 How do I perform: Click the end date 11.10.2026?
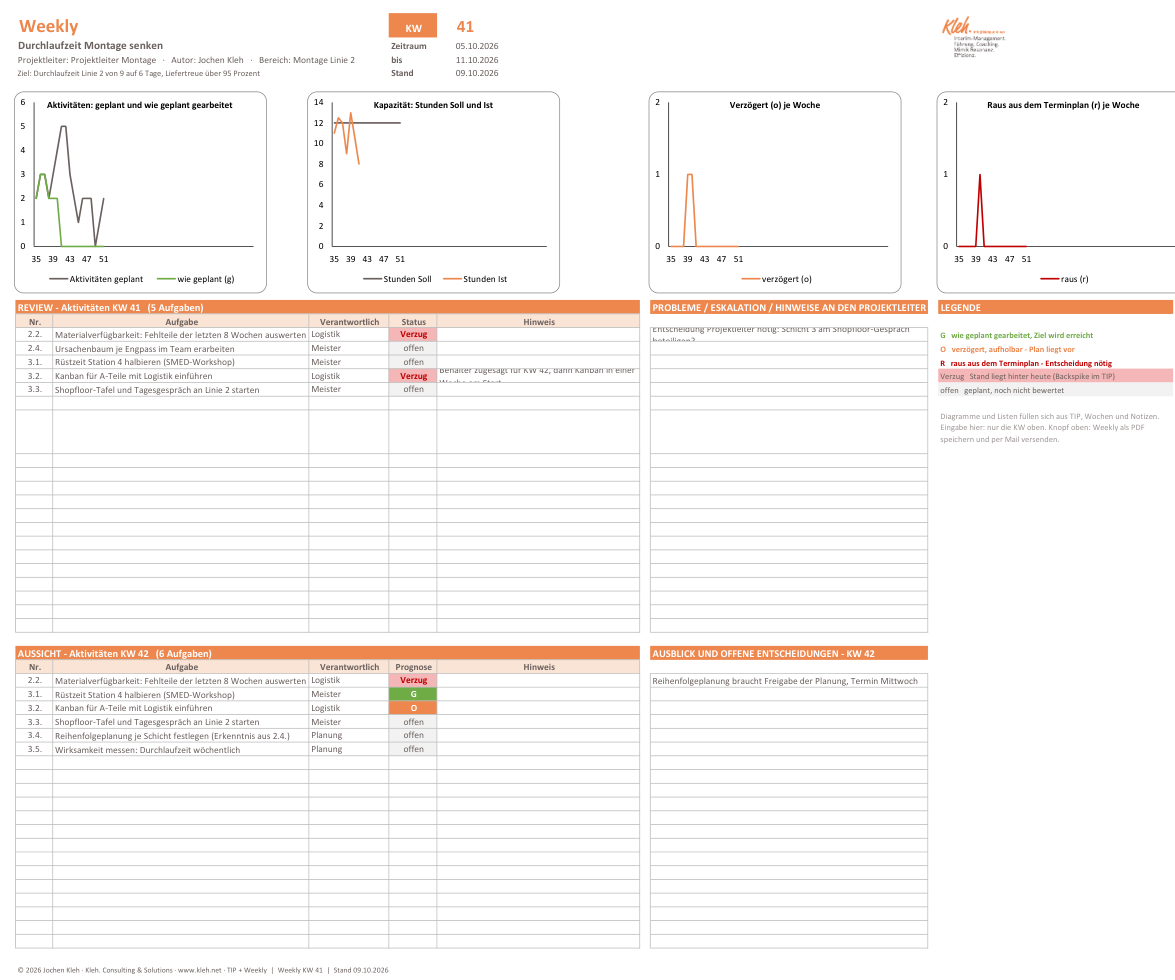477,60
